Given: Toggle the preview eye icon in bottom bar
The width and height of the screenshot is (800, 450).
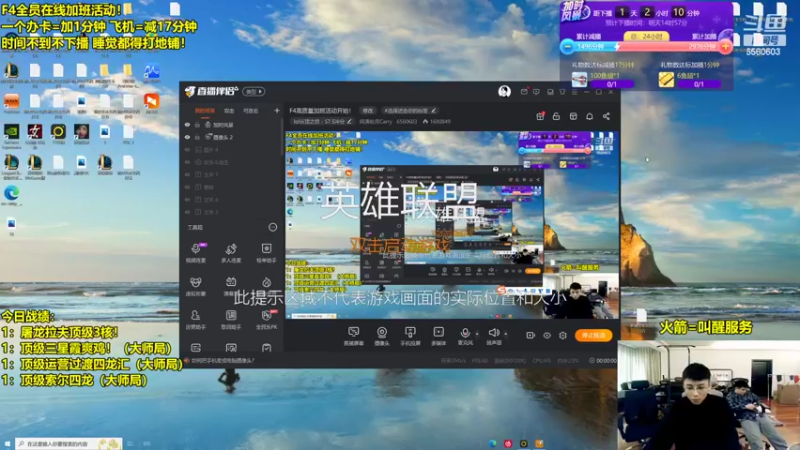Looking at the screenshot, I should point(546,335).
